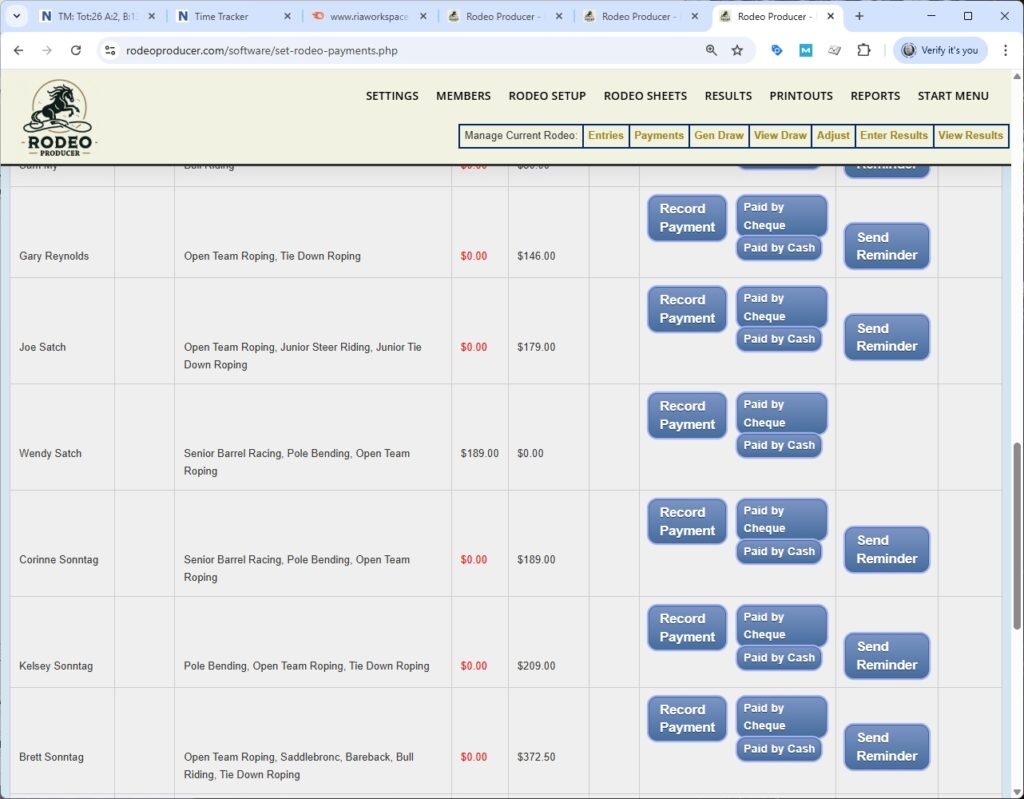Click the blue M extension icon

pos(806,50)
